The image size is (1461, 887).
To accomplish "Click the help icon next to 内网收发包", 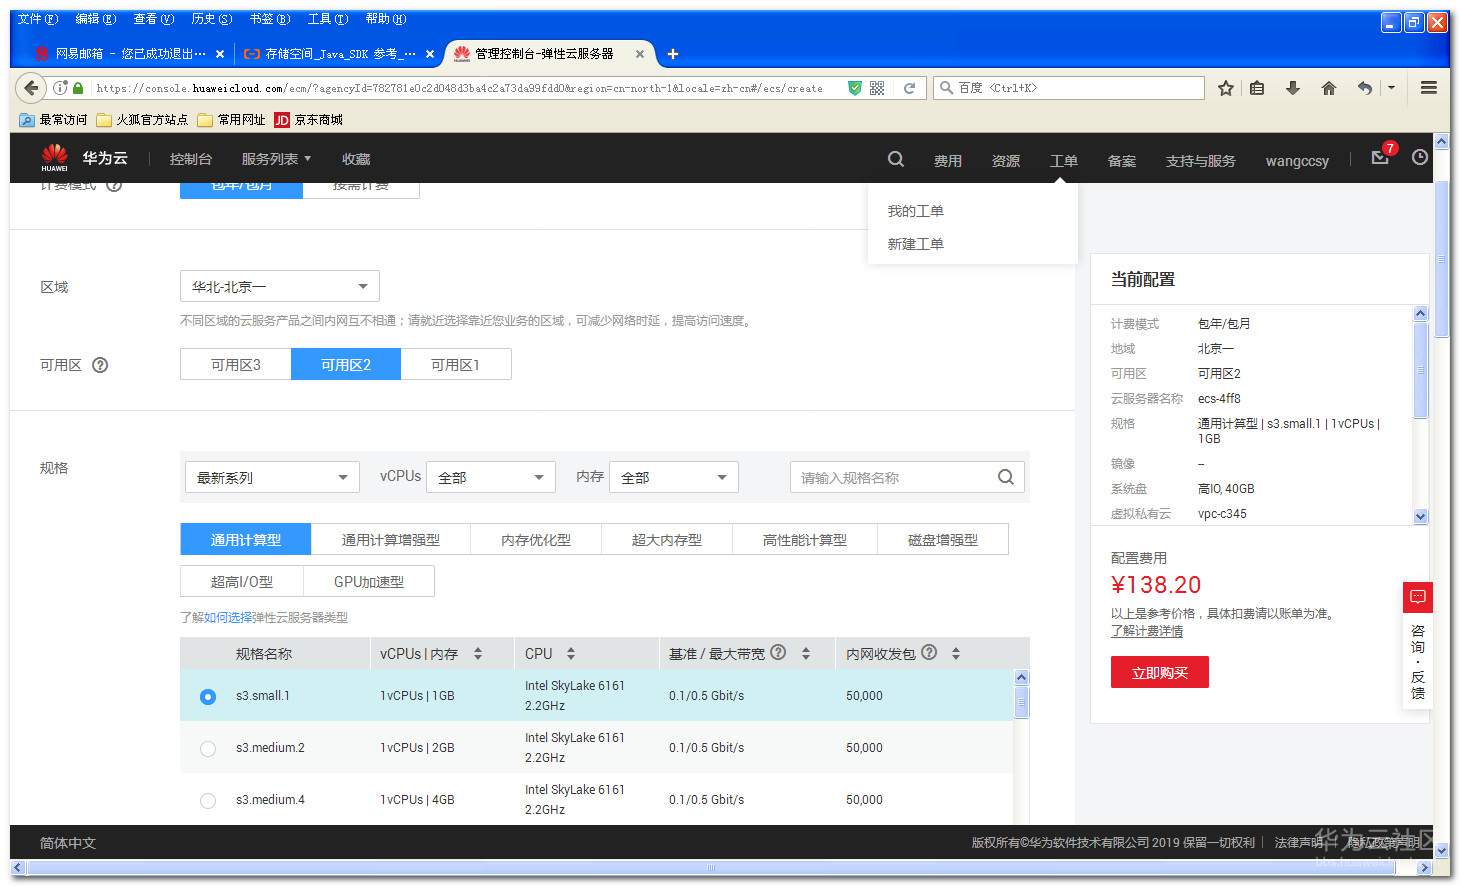I will pos(929,653).
